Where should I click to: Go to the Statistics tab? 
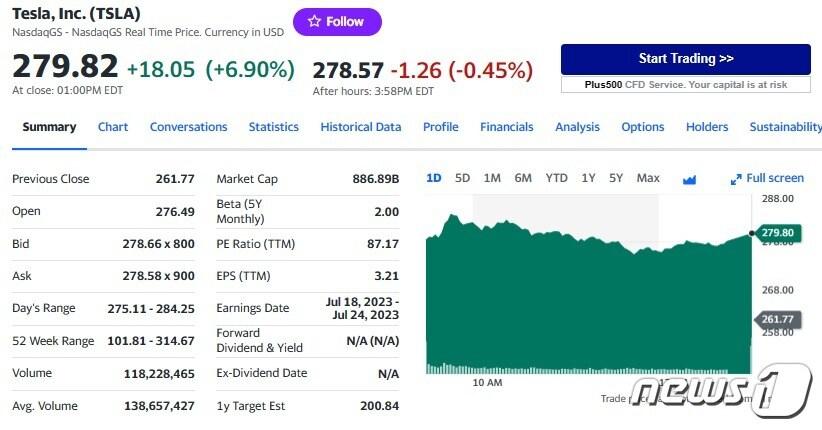coord(273,127)
